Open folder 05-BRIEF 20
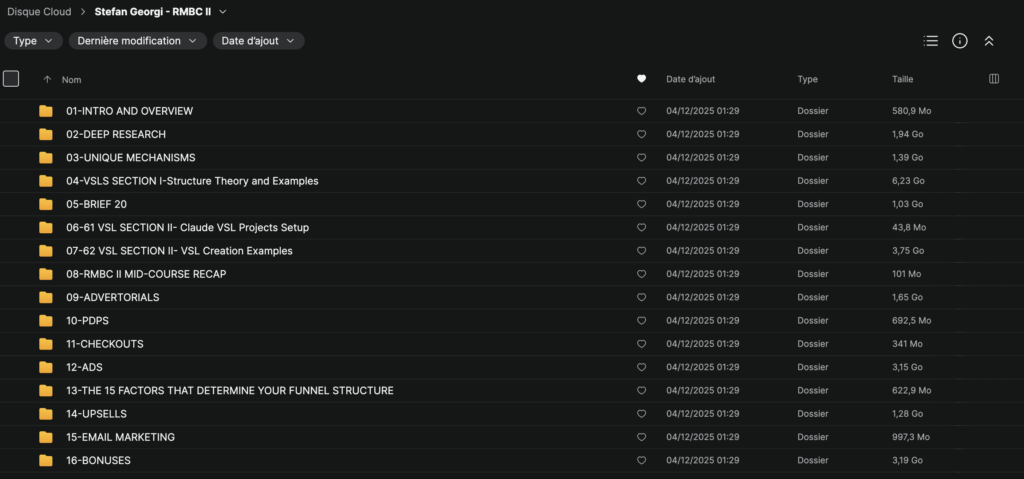 pos(96,204)
